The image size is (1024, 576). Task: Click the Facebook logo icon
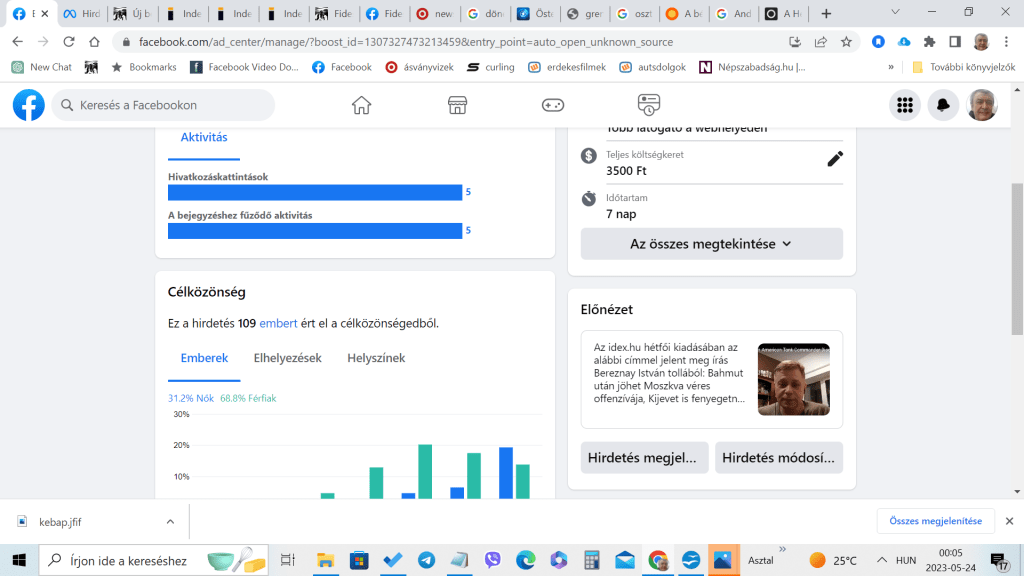click(29, 105)
